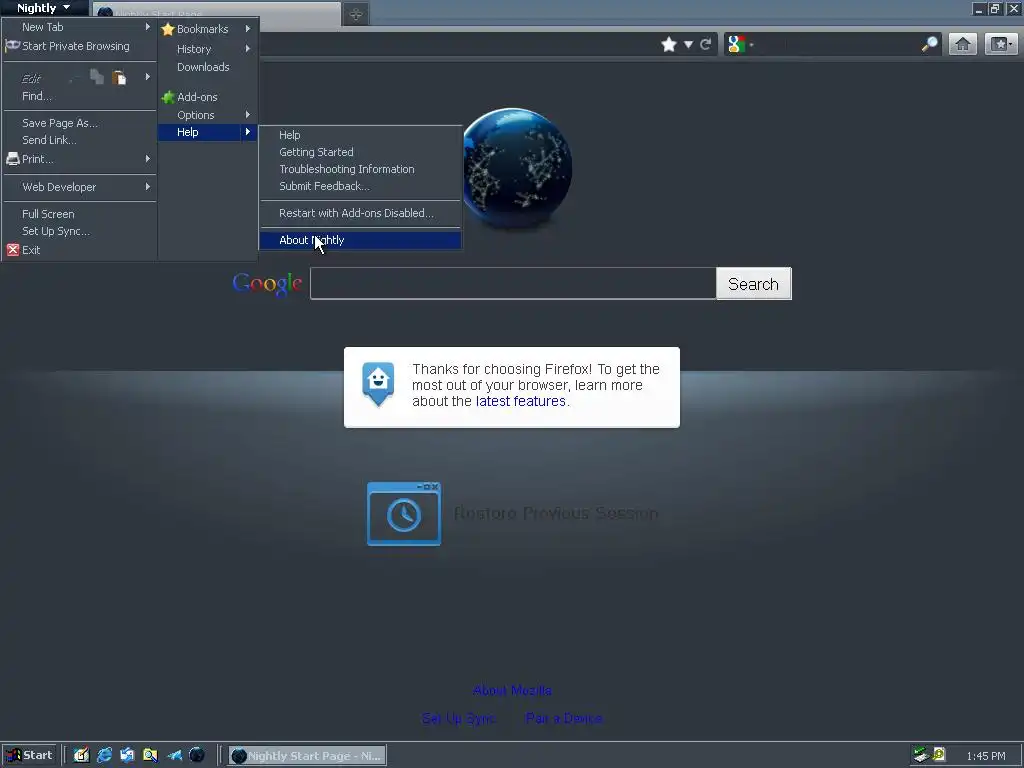The image size is (1024, 768).
Task: Click the Pair a Device link
Action: 564,718
